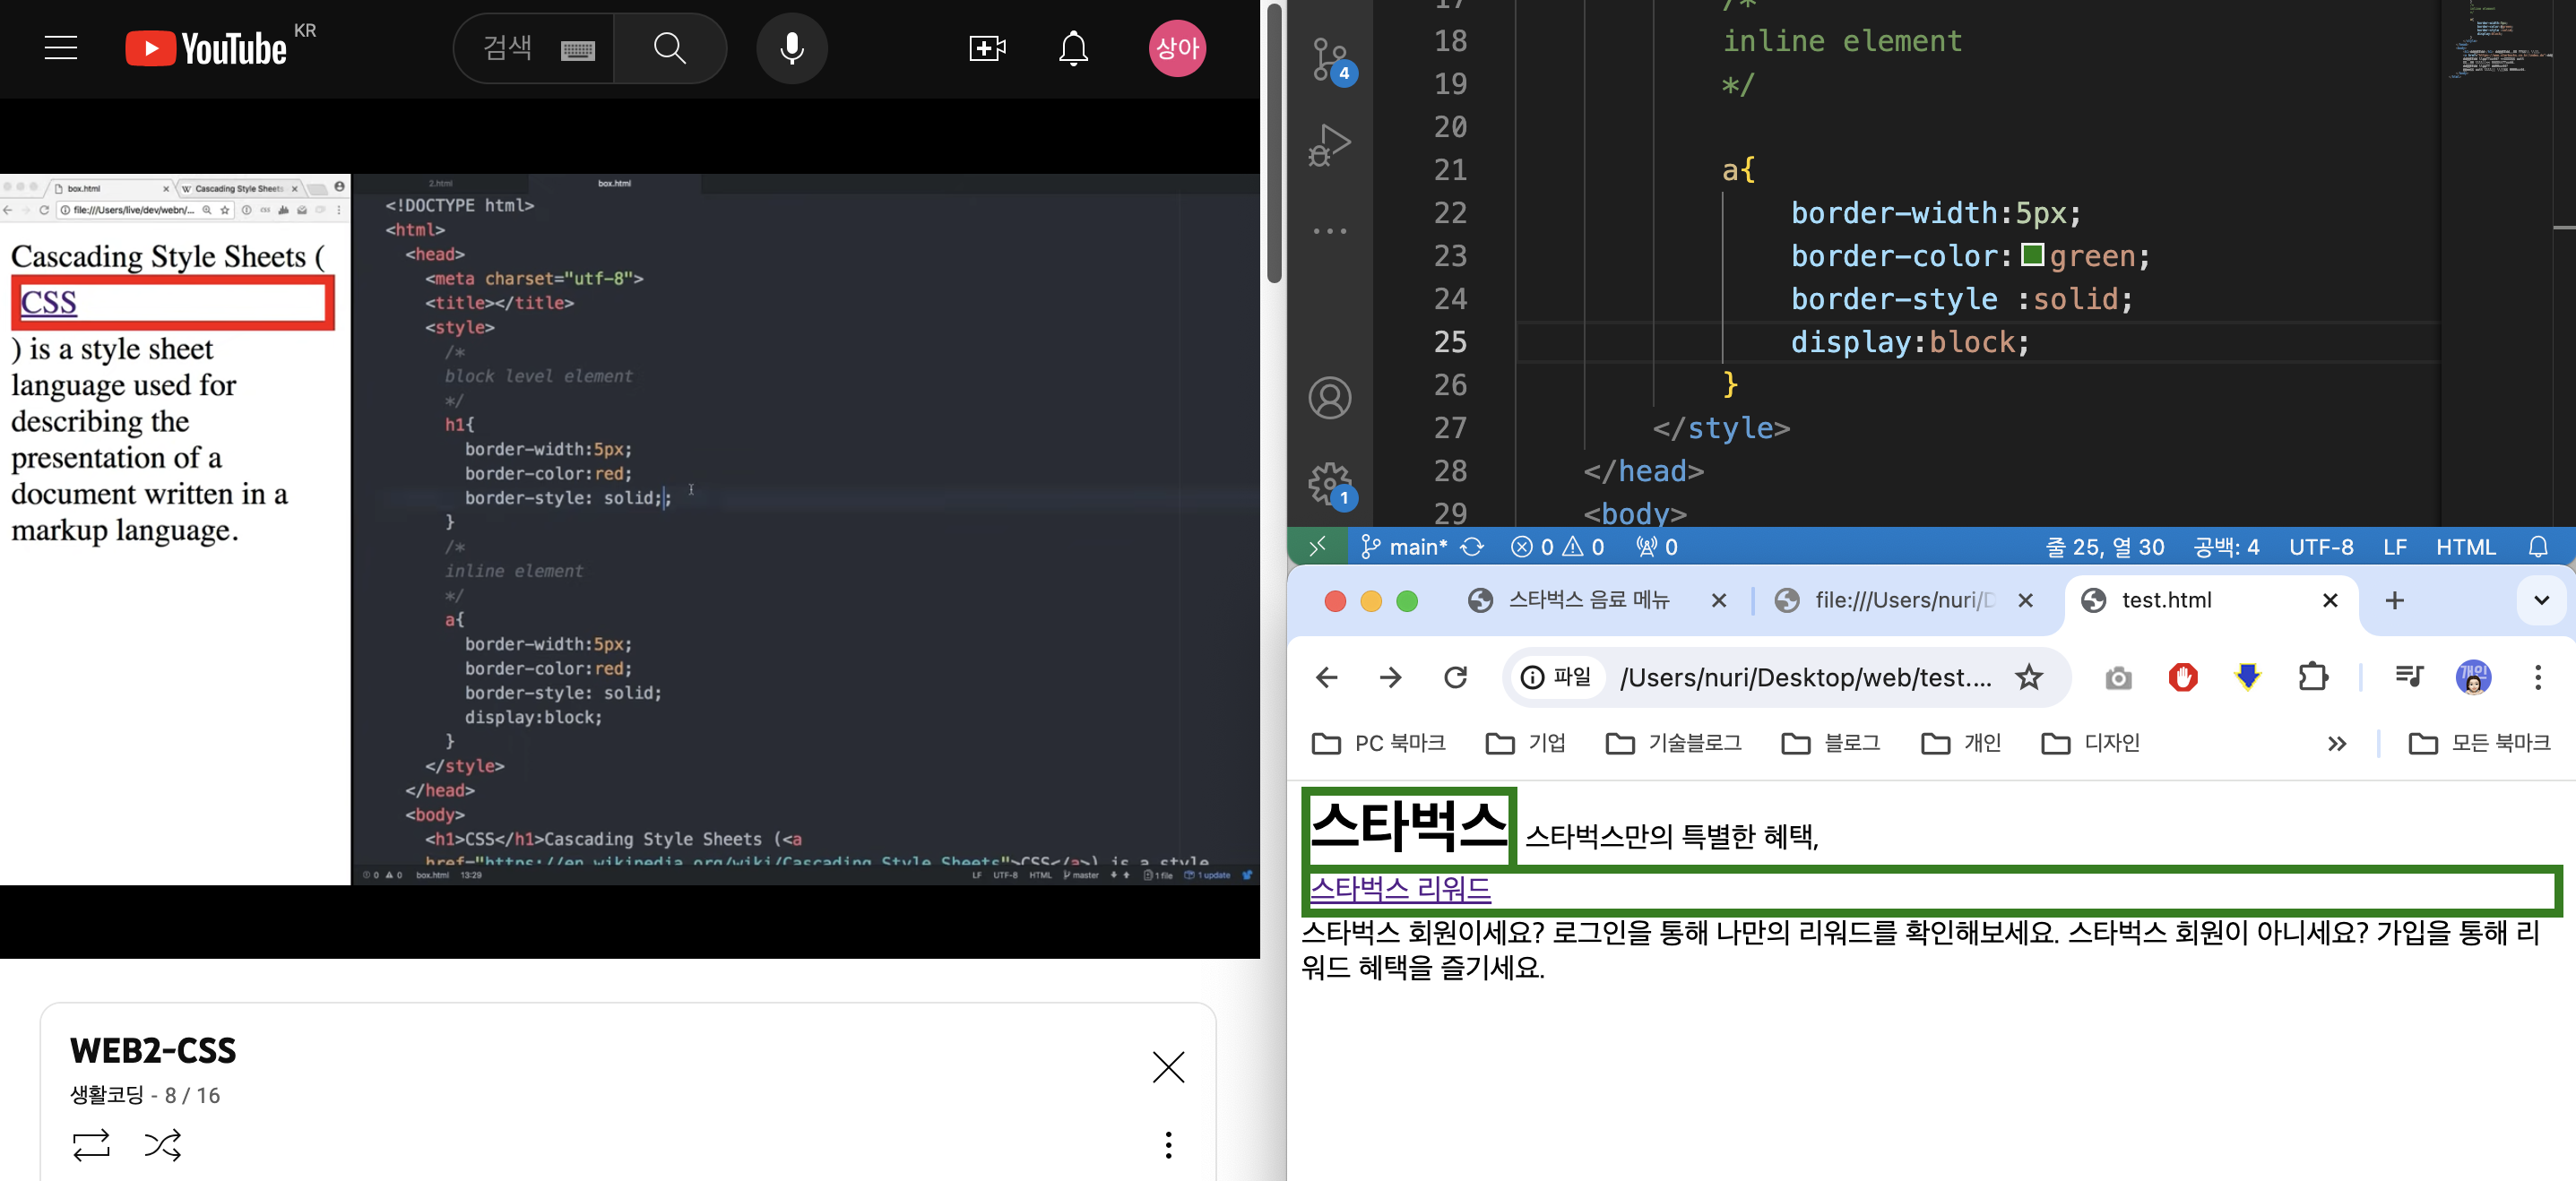Open the 기술블로그 bookmark folder

coord(1673,743)
